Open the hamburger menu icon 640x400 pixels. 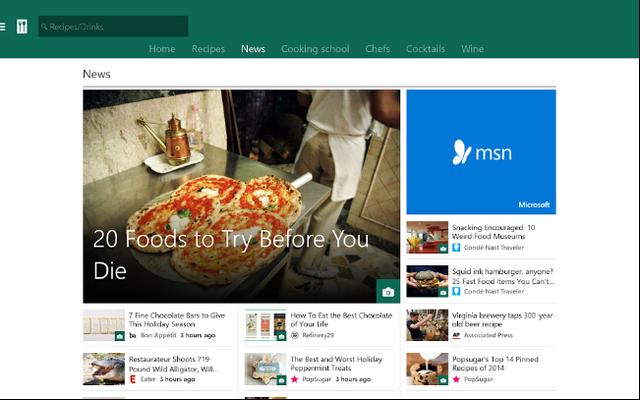click(x=2, y=27)
